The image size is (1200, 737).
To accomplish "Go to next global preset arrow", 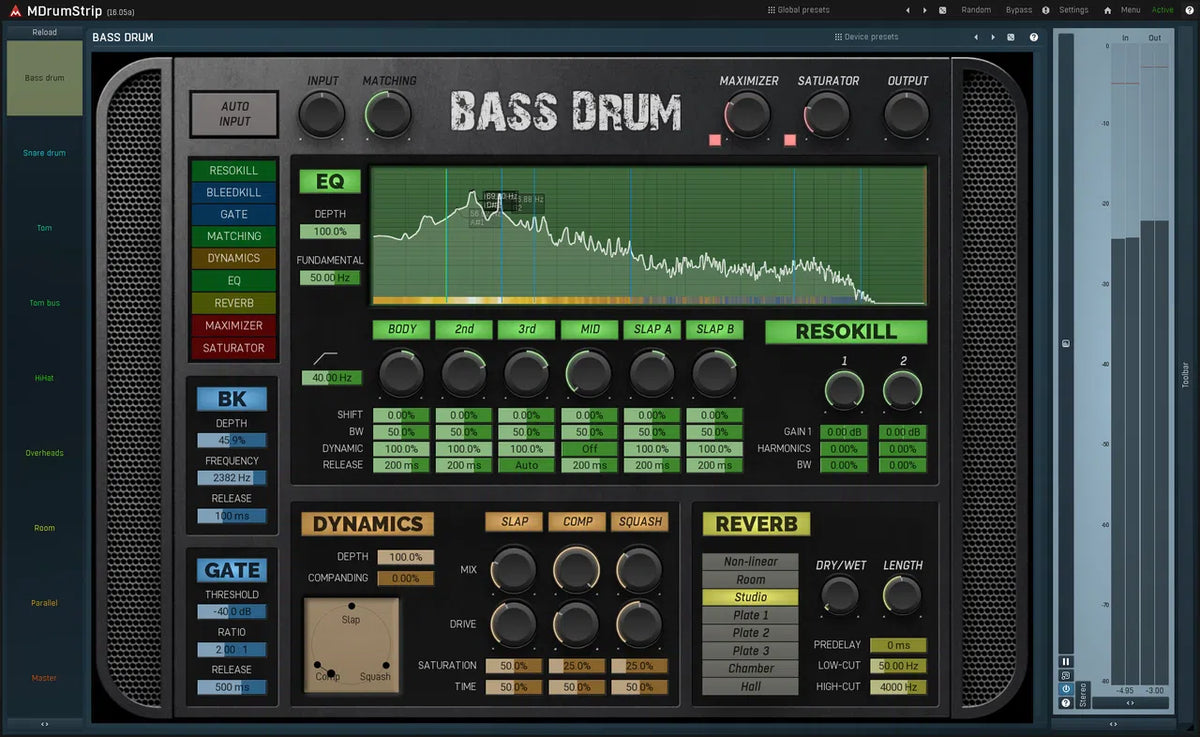I will click(925, 10).
